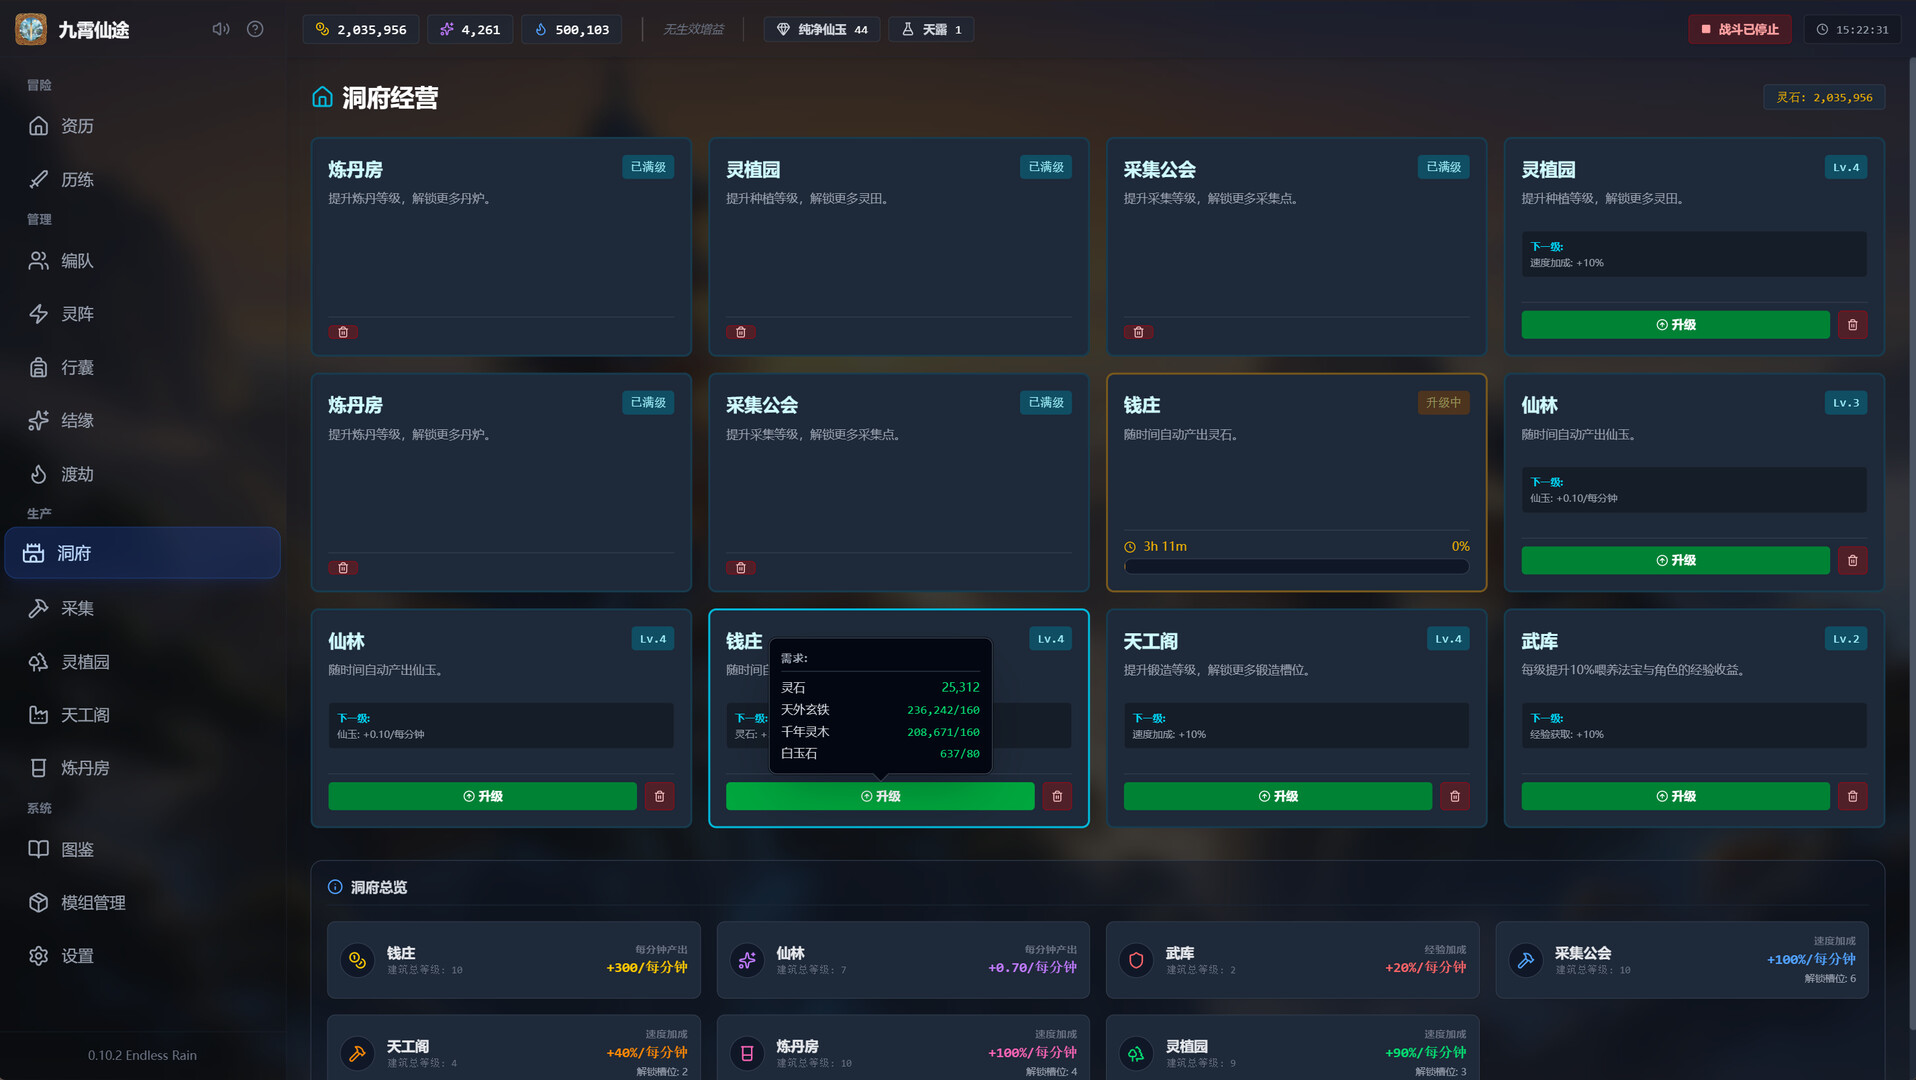The image size is (1916, 1080).
Task: Open the 采集 gathering section
Action: (70, 607)
